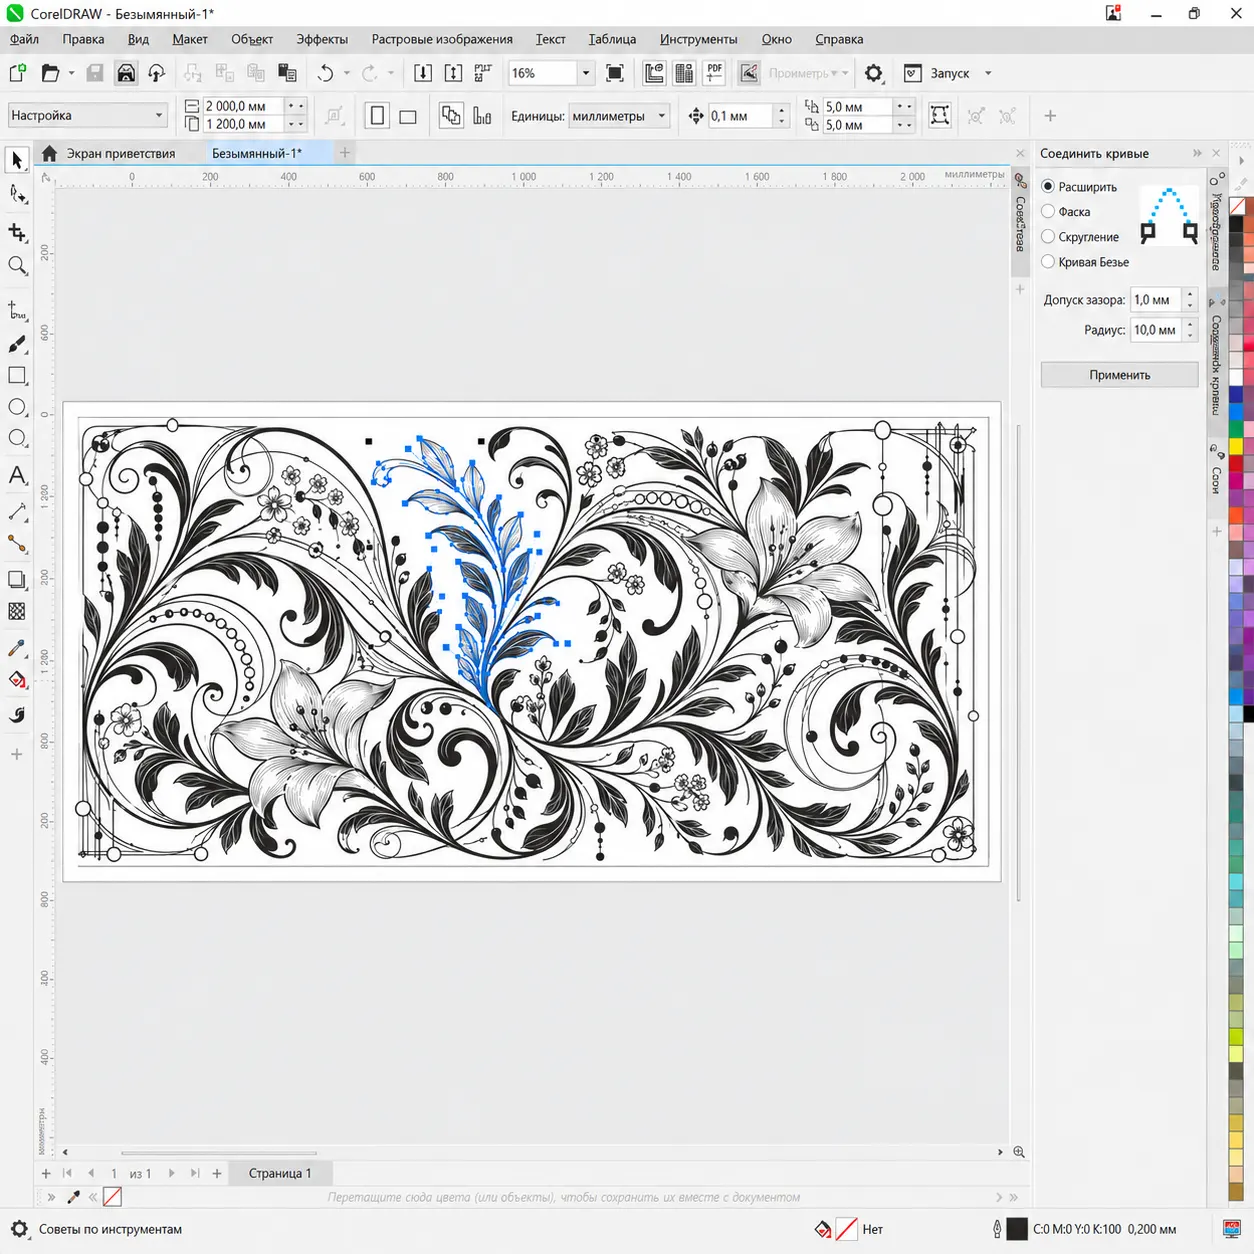
Task: Expand the Undo history dropdown arrow
Action: [347, 73]
